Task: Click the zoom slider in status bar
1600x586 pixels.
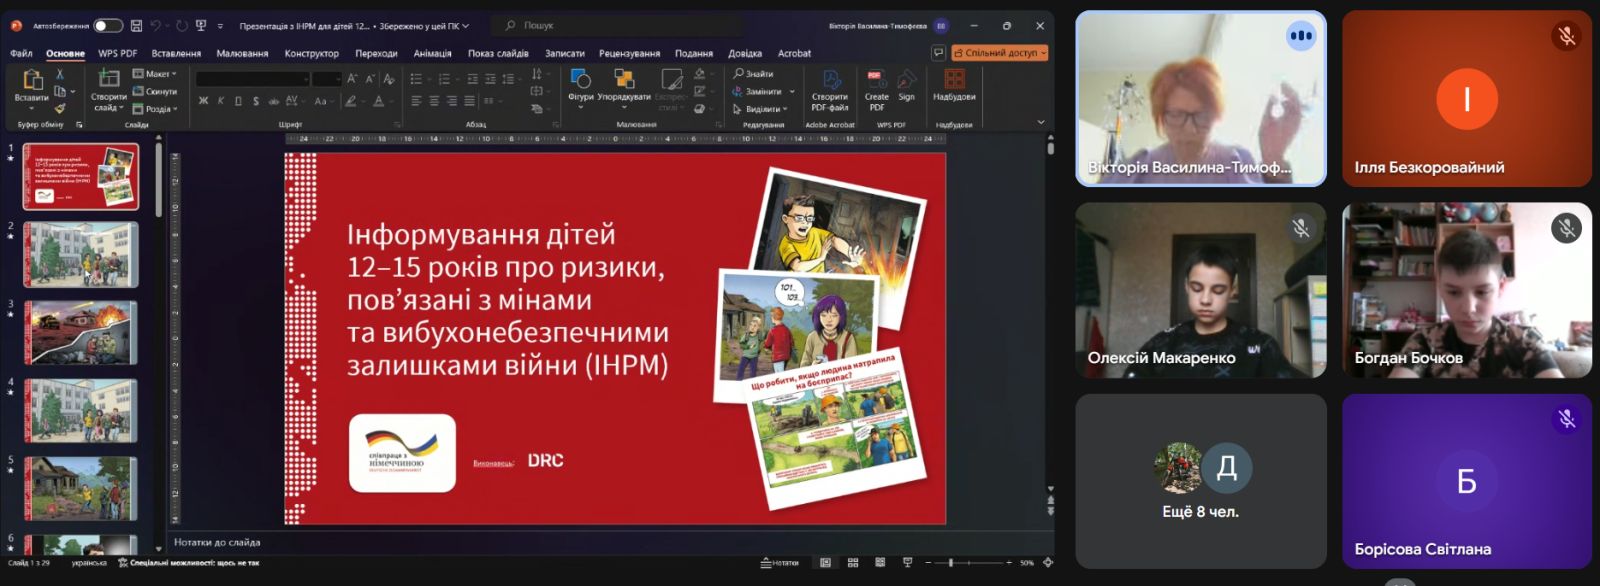Action: point(951,563)
